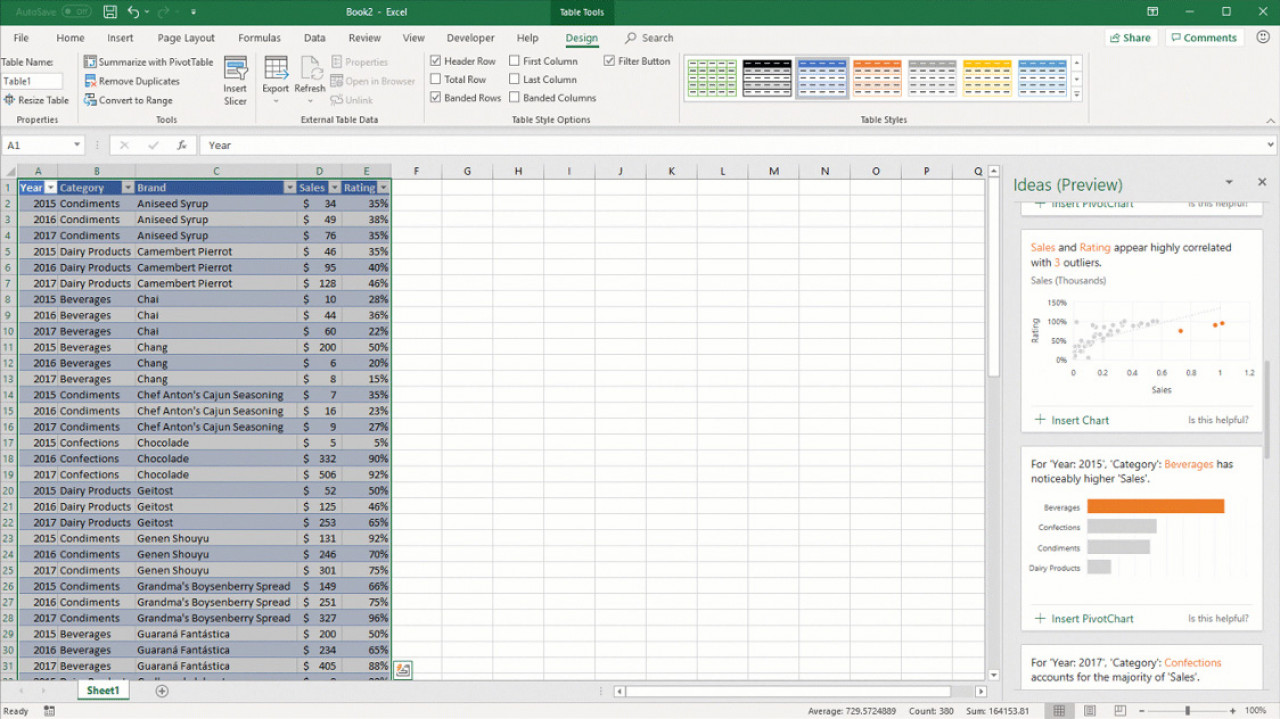
Task: Enable the Total Row checkbox
Action: coord(436,79)
